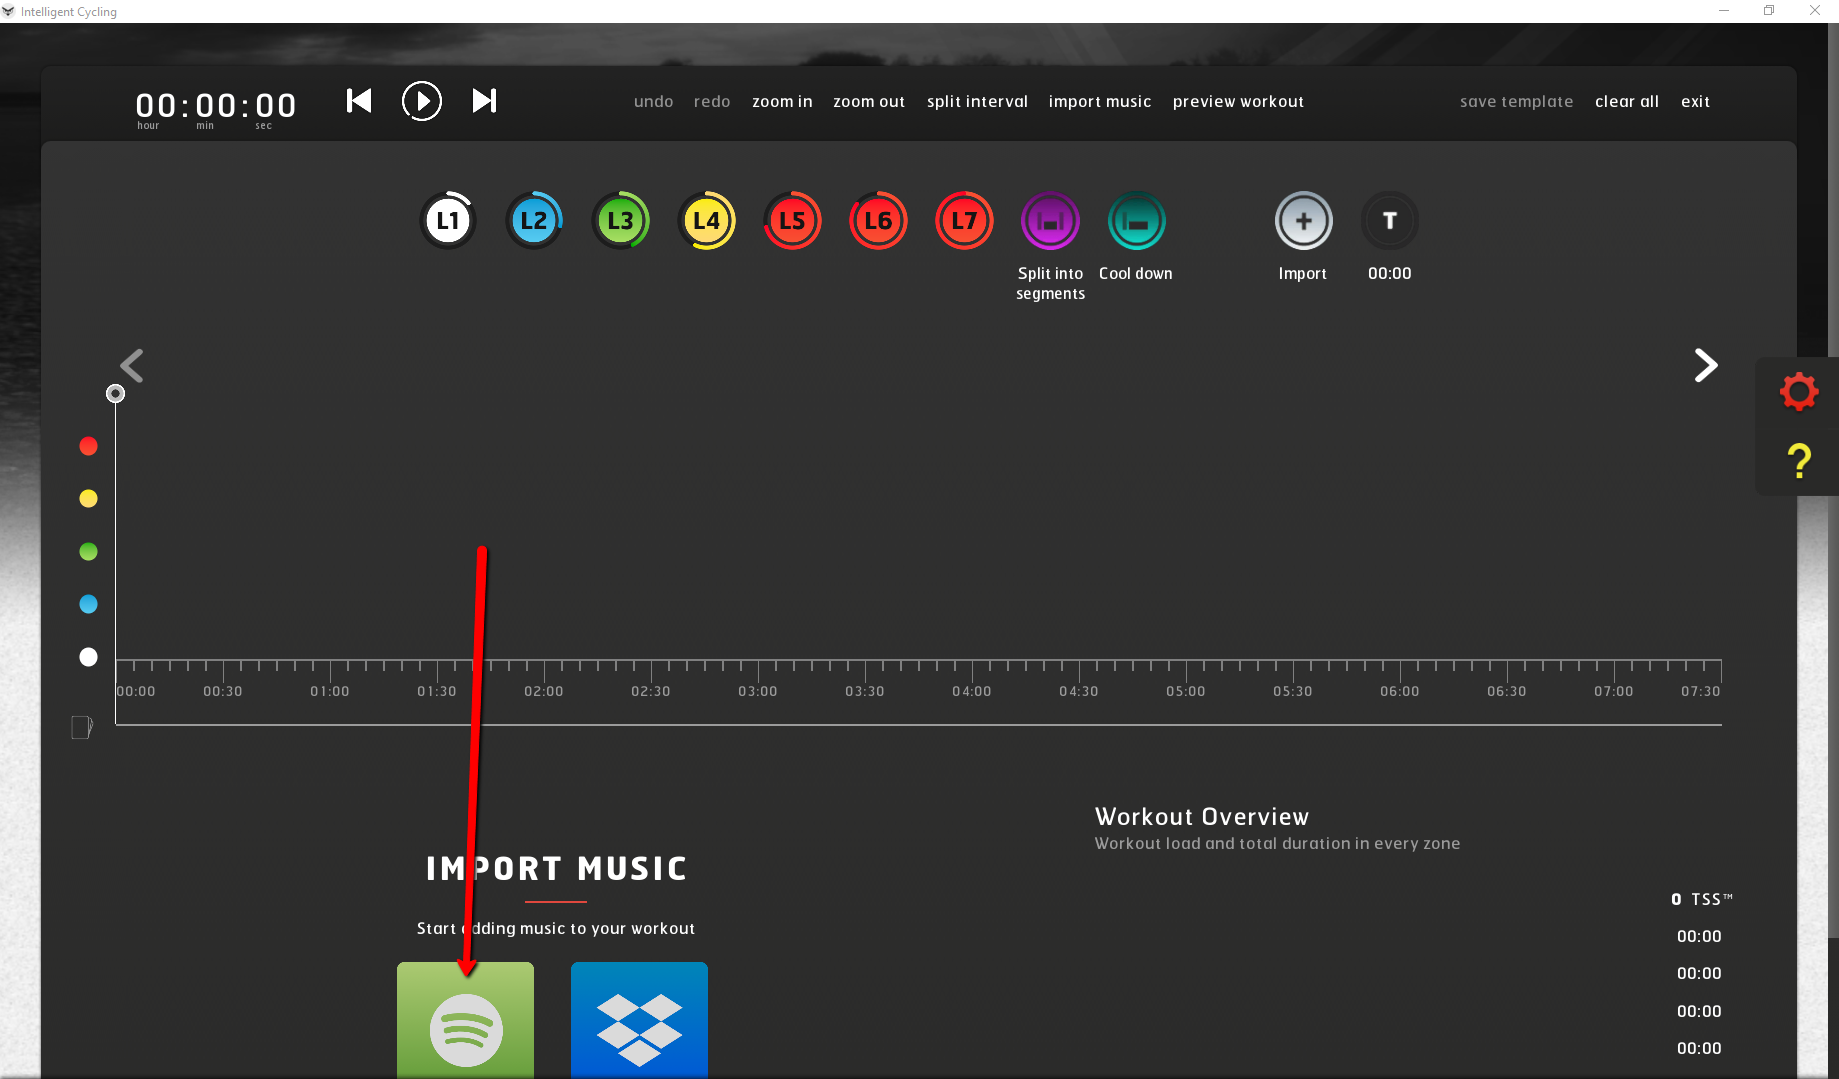Viewport: 1839px width, 1079px height.
Task: Open help via yellow question mark
Action: [x=1798, y=461]
